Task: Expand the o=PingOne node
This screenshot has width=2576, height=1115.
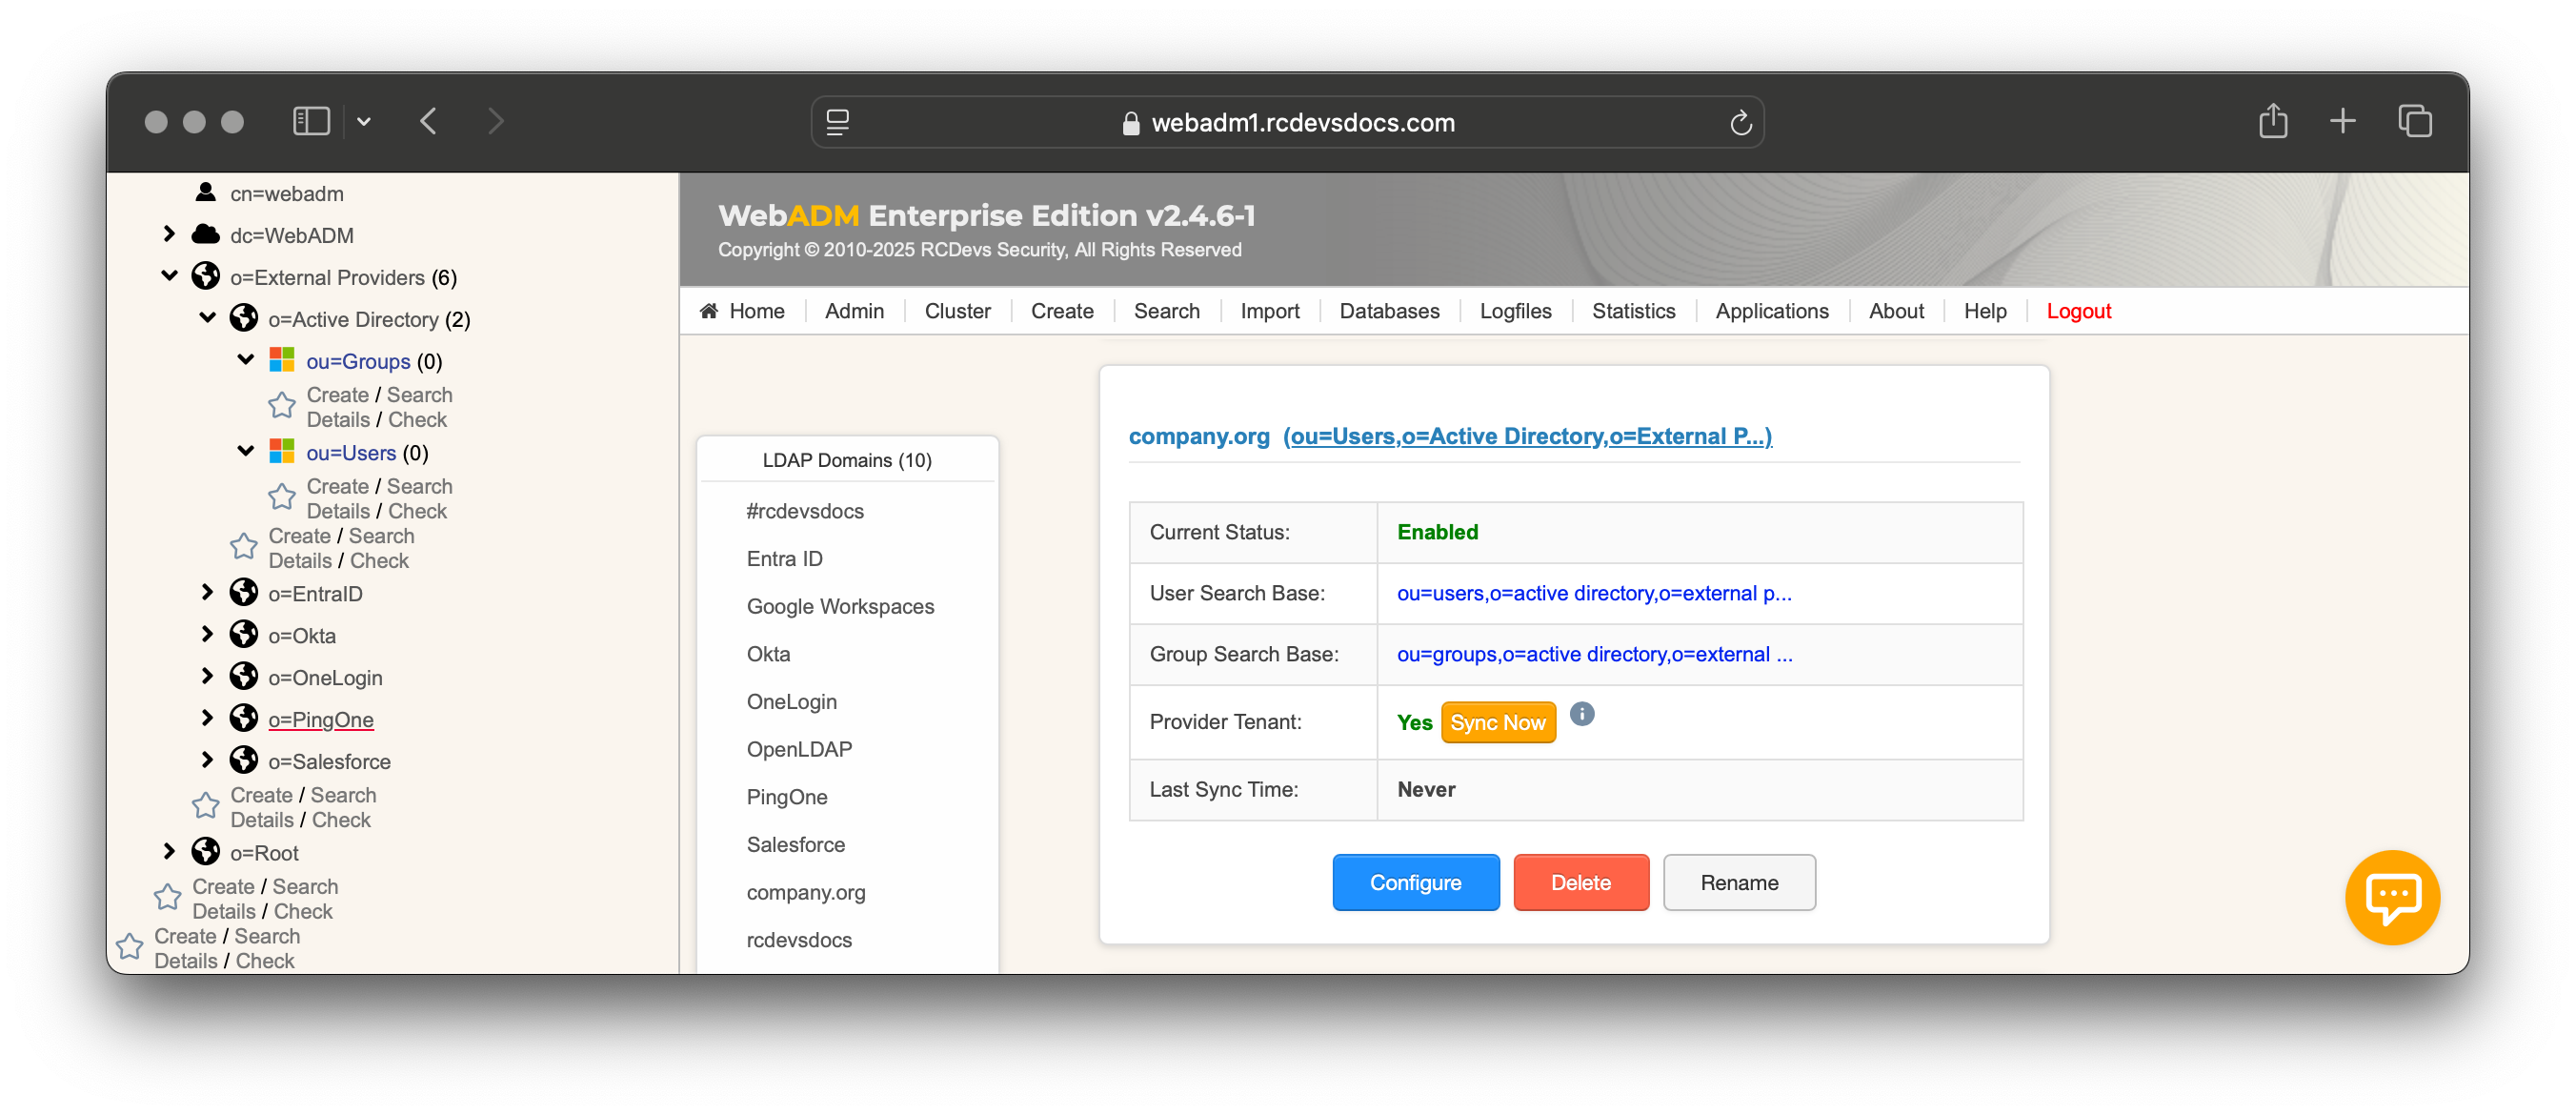Action: point(207,719)
